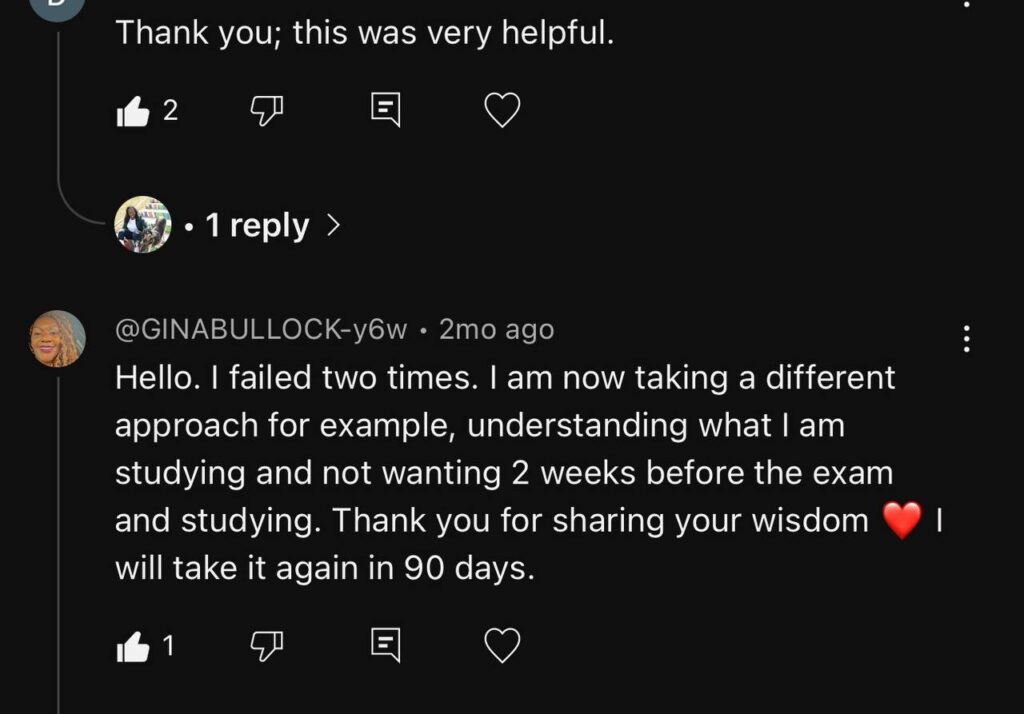Tap the red heart emoji in the comment
This screenshot has height=714, width=1024.
pyautogui.click(x=902, y=522)
